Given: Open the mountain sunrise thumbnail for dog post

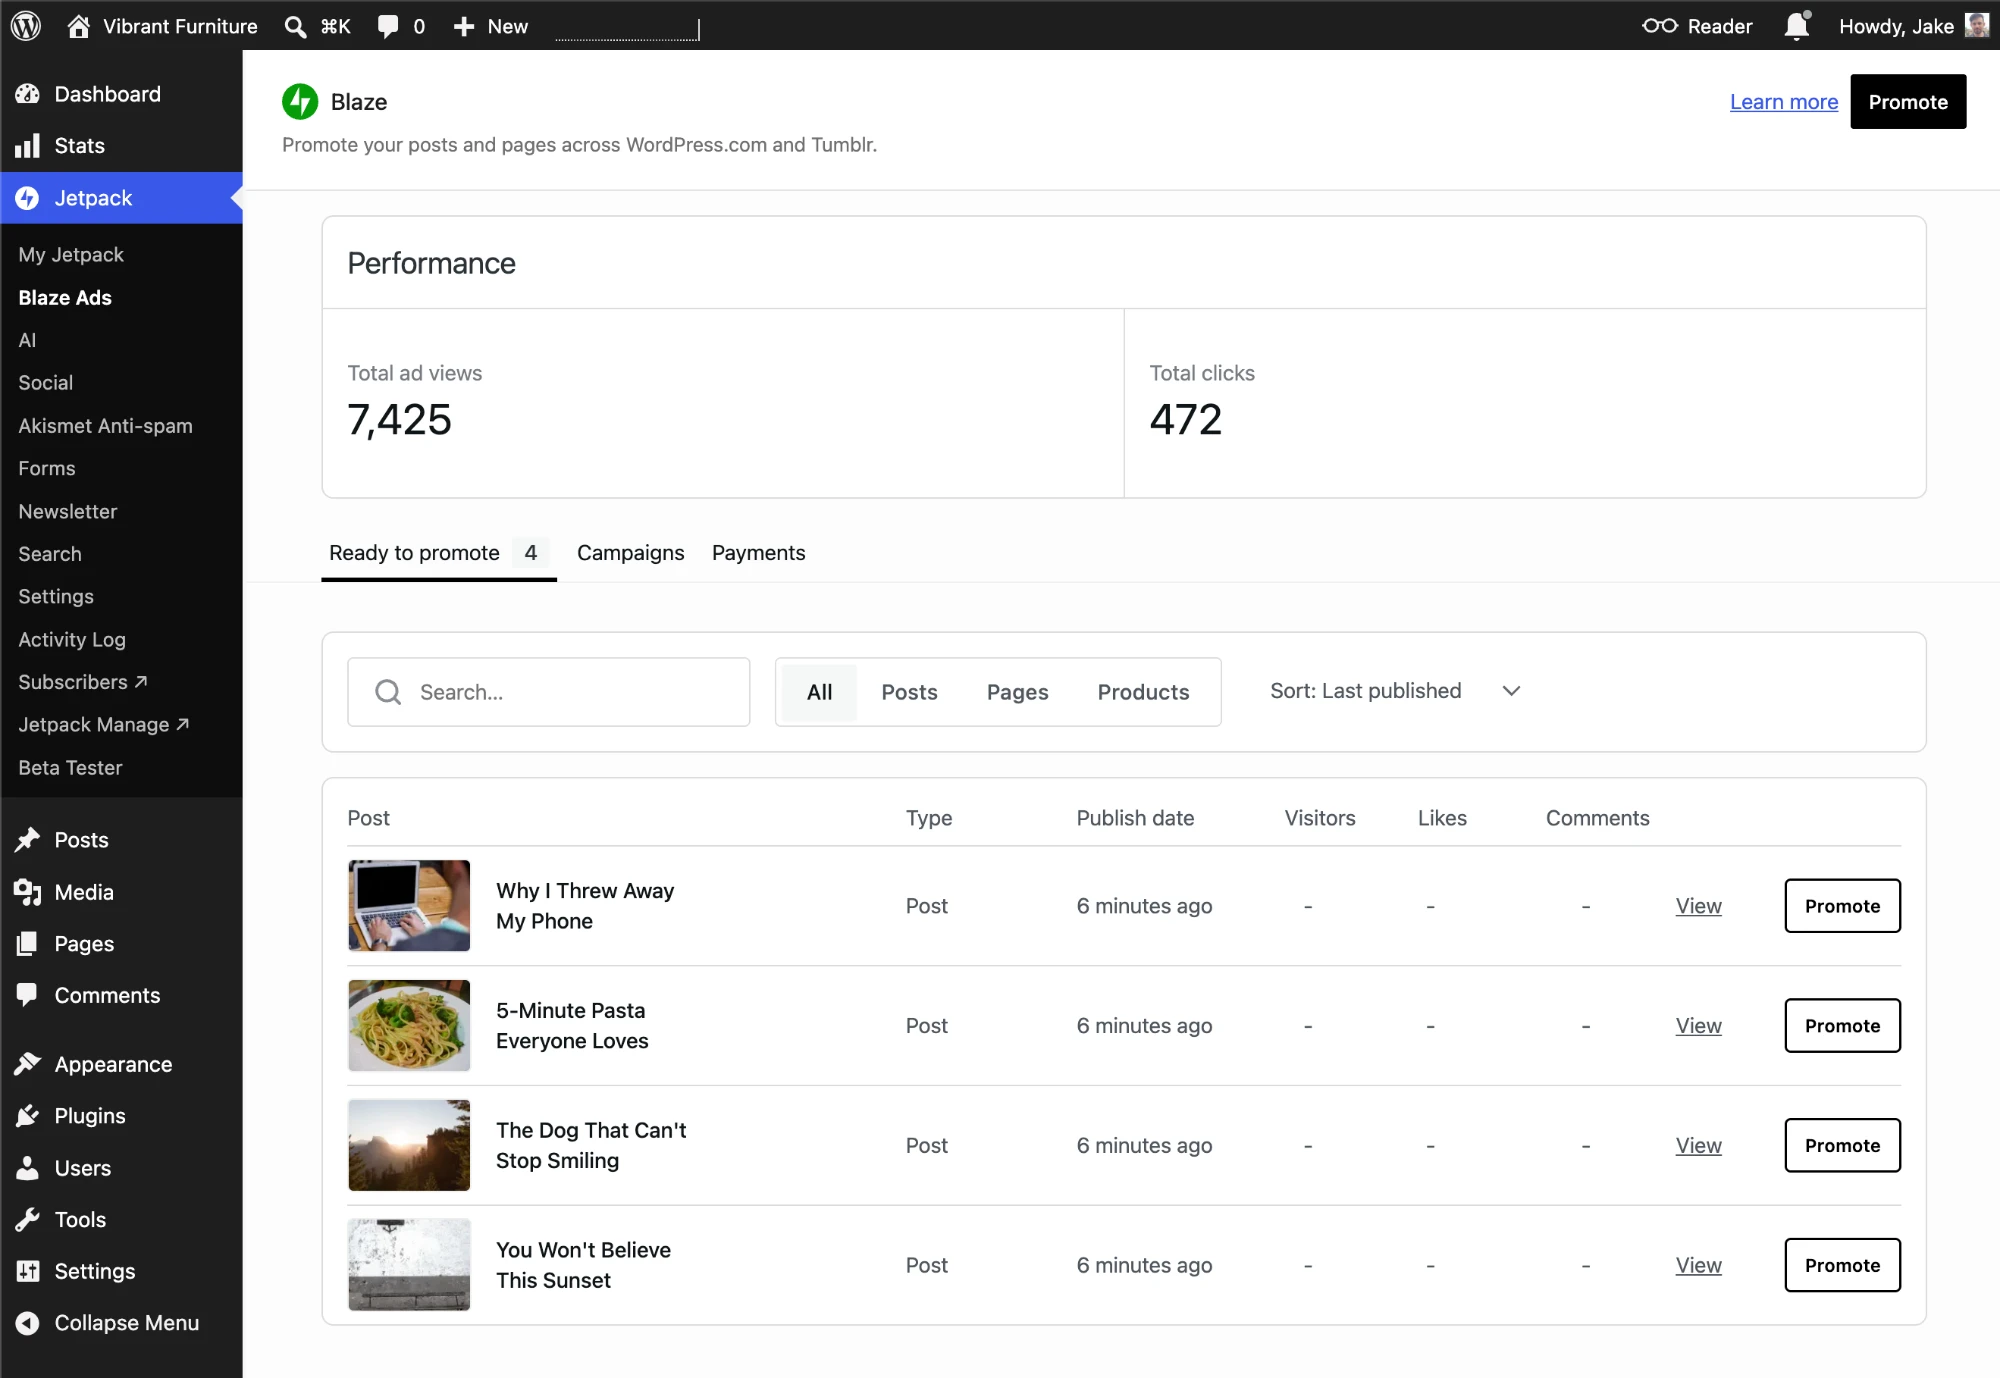Looking at the screenshot, I should (409, 1146).
